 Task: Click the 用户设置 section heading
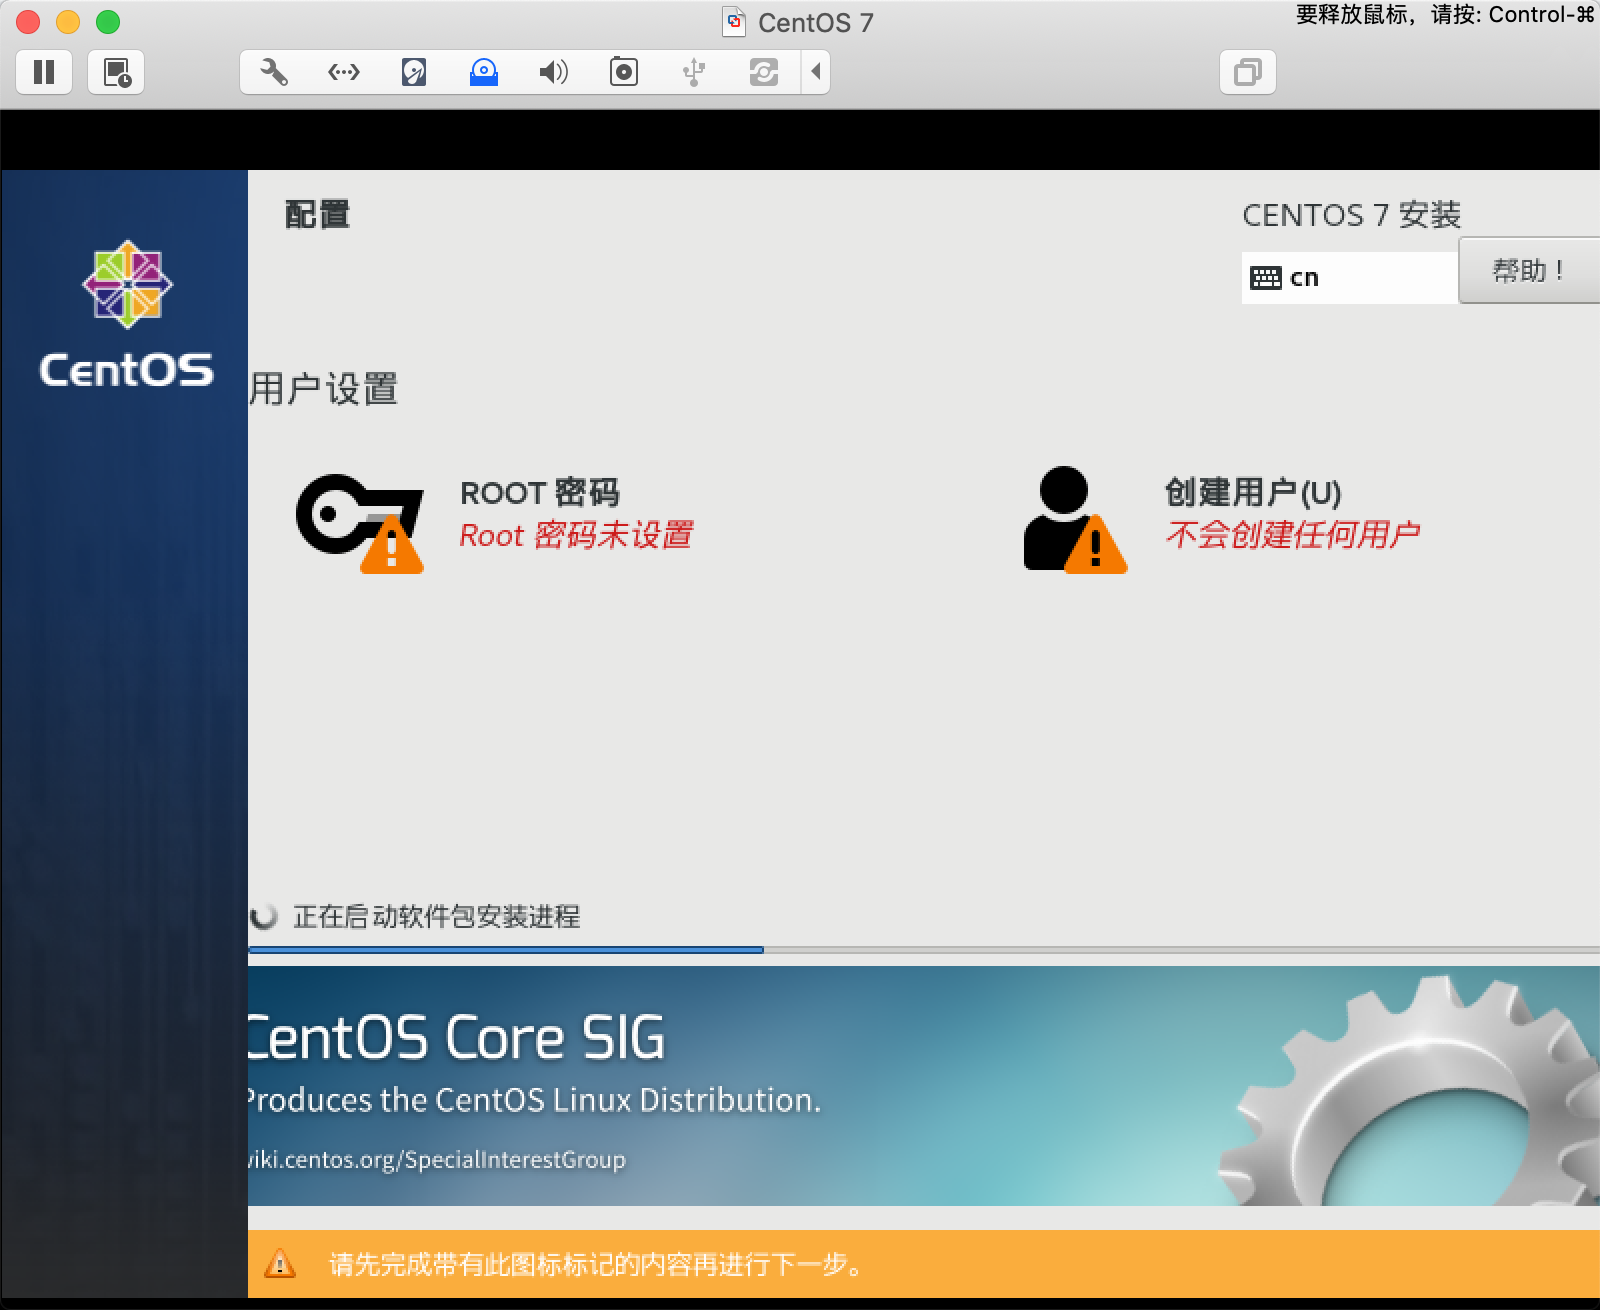click(x=324, y=389)
